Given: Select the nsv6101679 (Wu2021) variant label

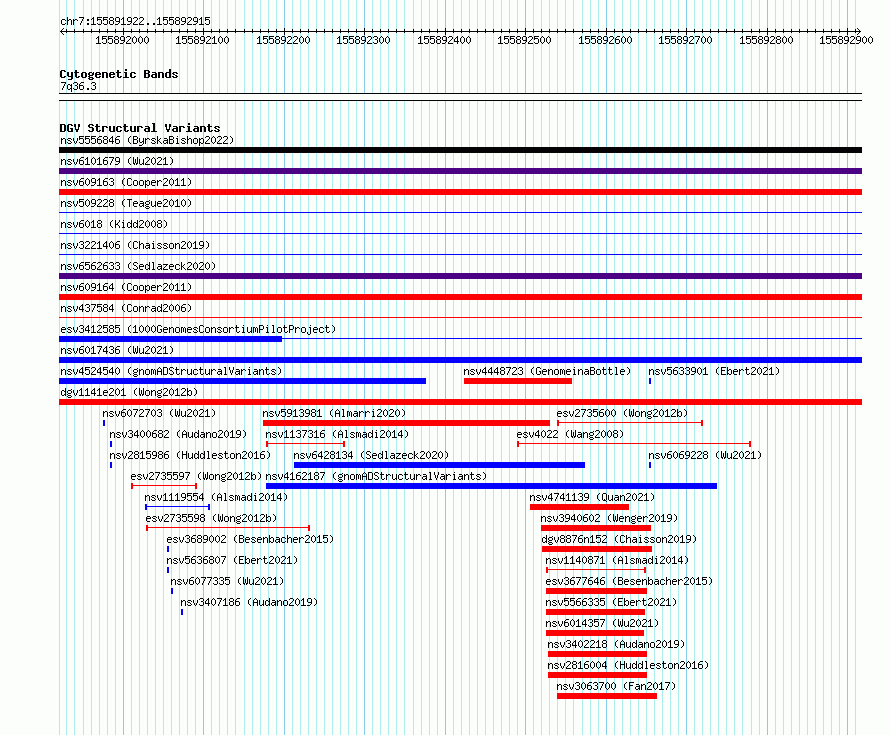Looking at the screenshot, I should coord(117,161).
